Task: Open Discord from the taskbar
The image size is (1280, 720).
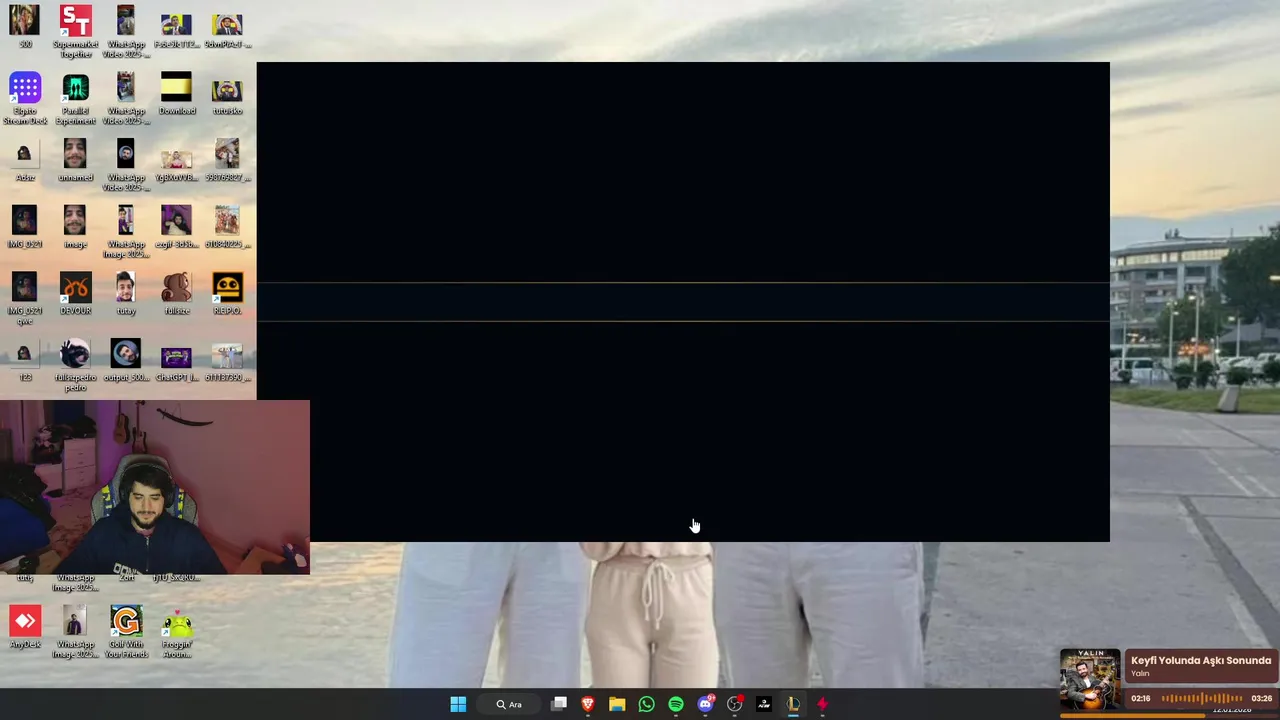Action: pos(705,704)
